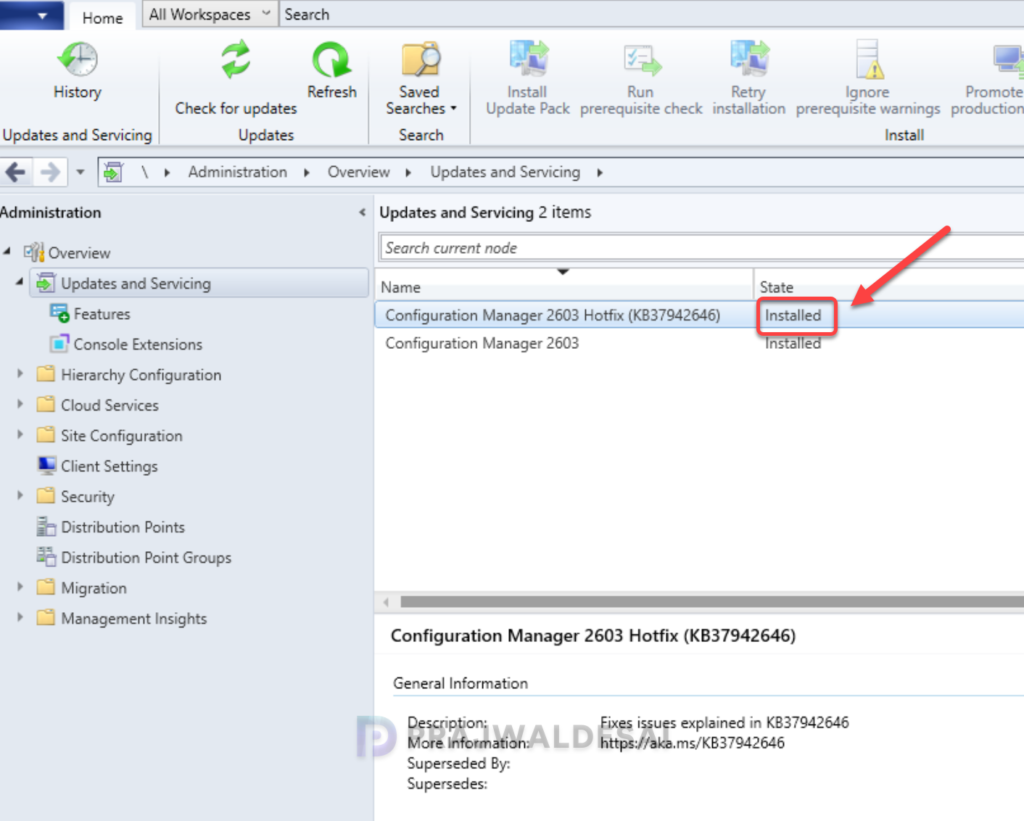
Task: Expand Security folder
Action: (20, 496)
